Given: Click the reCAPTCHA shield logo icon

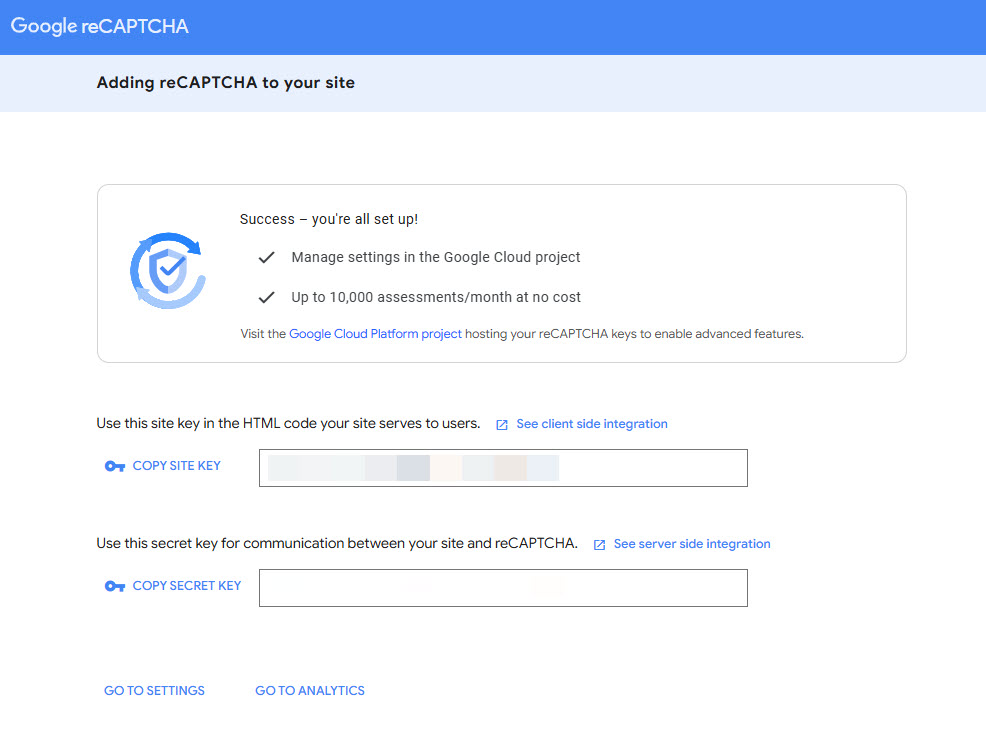Looking at the screenshot, I should (x=168, y=270).
